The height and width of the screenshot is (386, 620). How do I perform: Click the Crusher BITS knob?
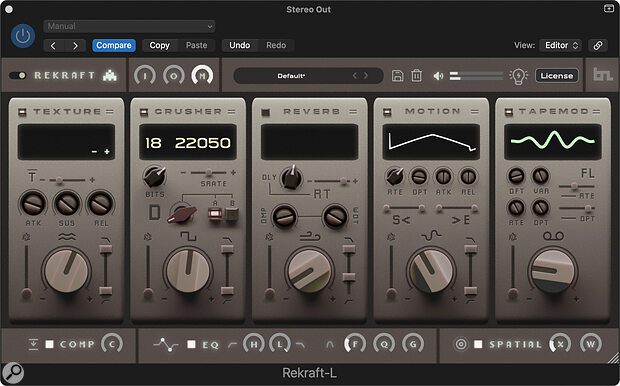click(155, 177)
